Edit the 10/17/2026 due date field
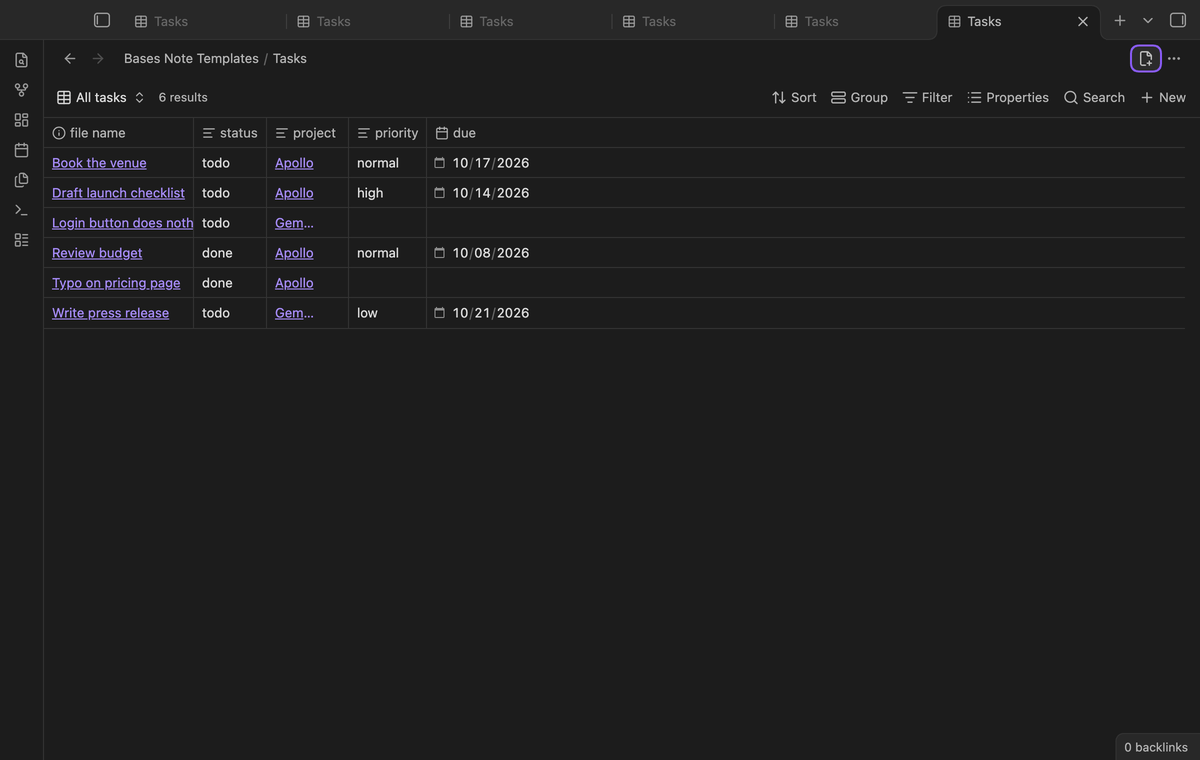 (x=491, y=162)
